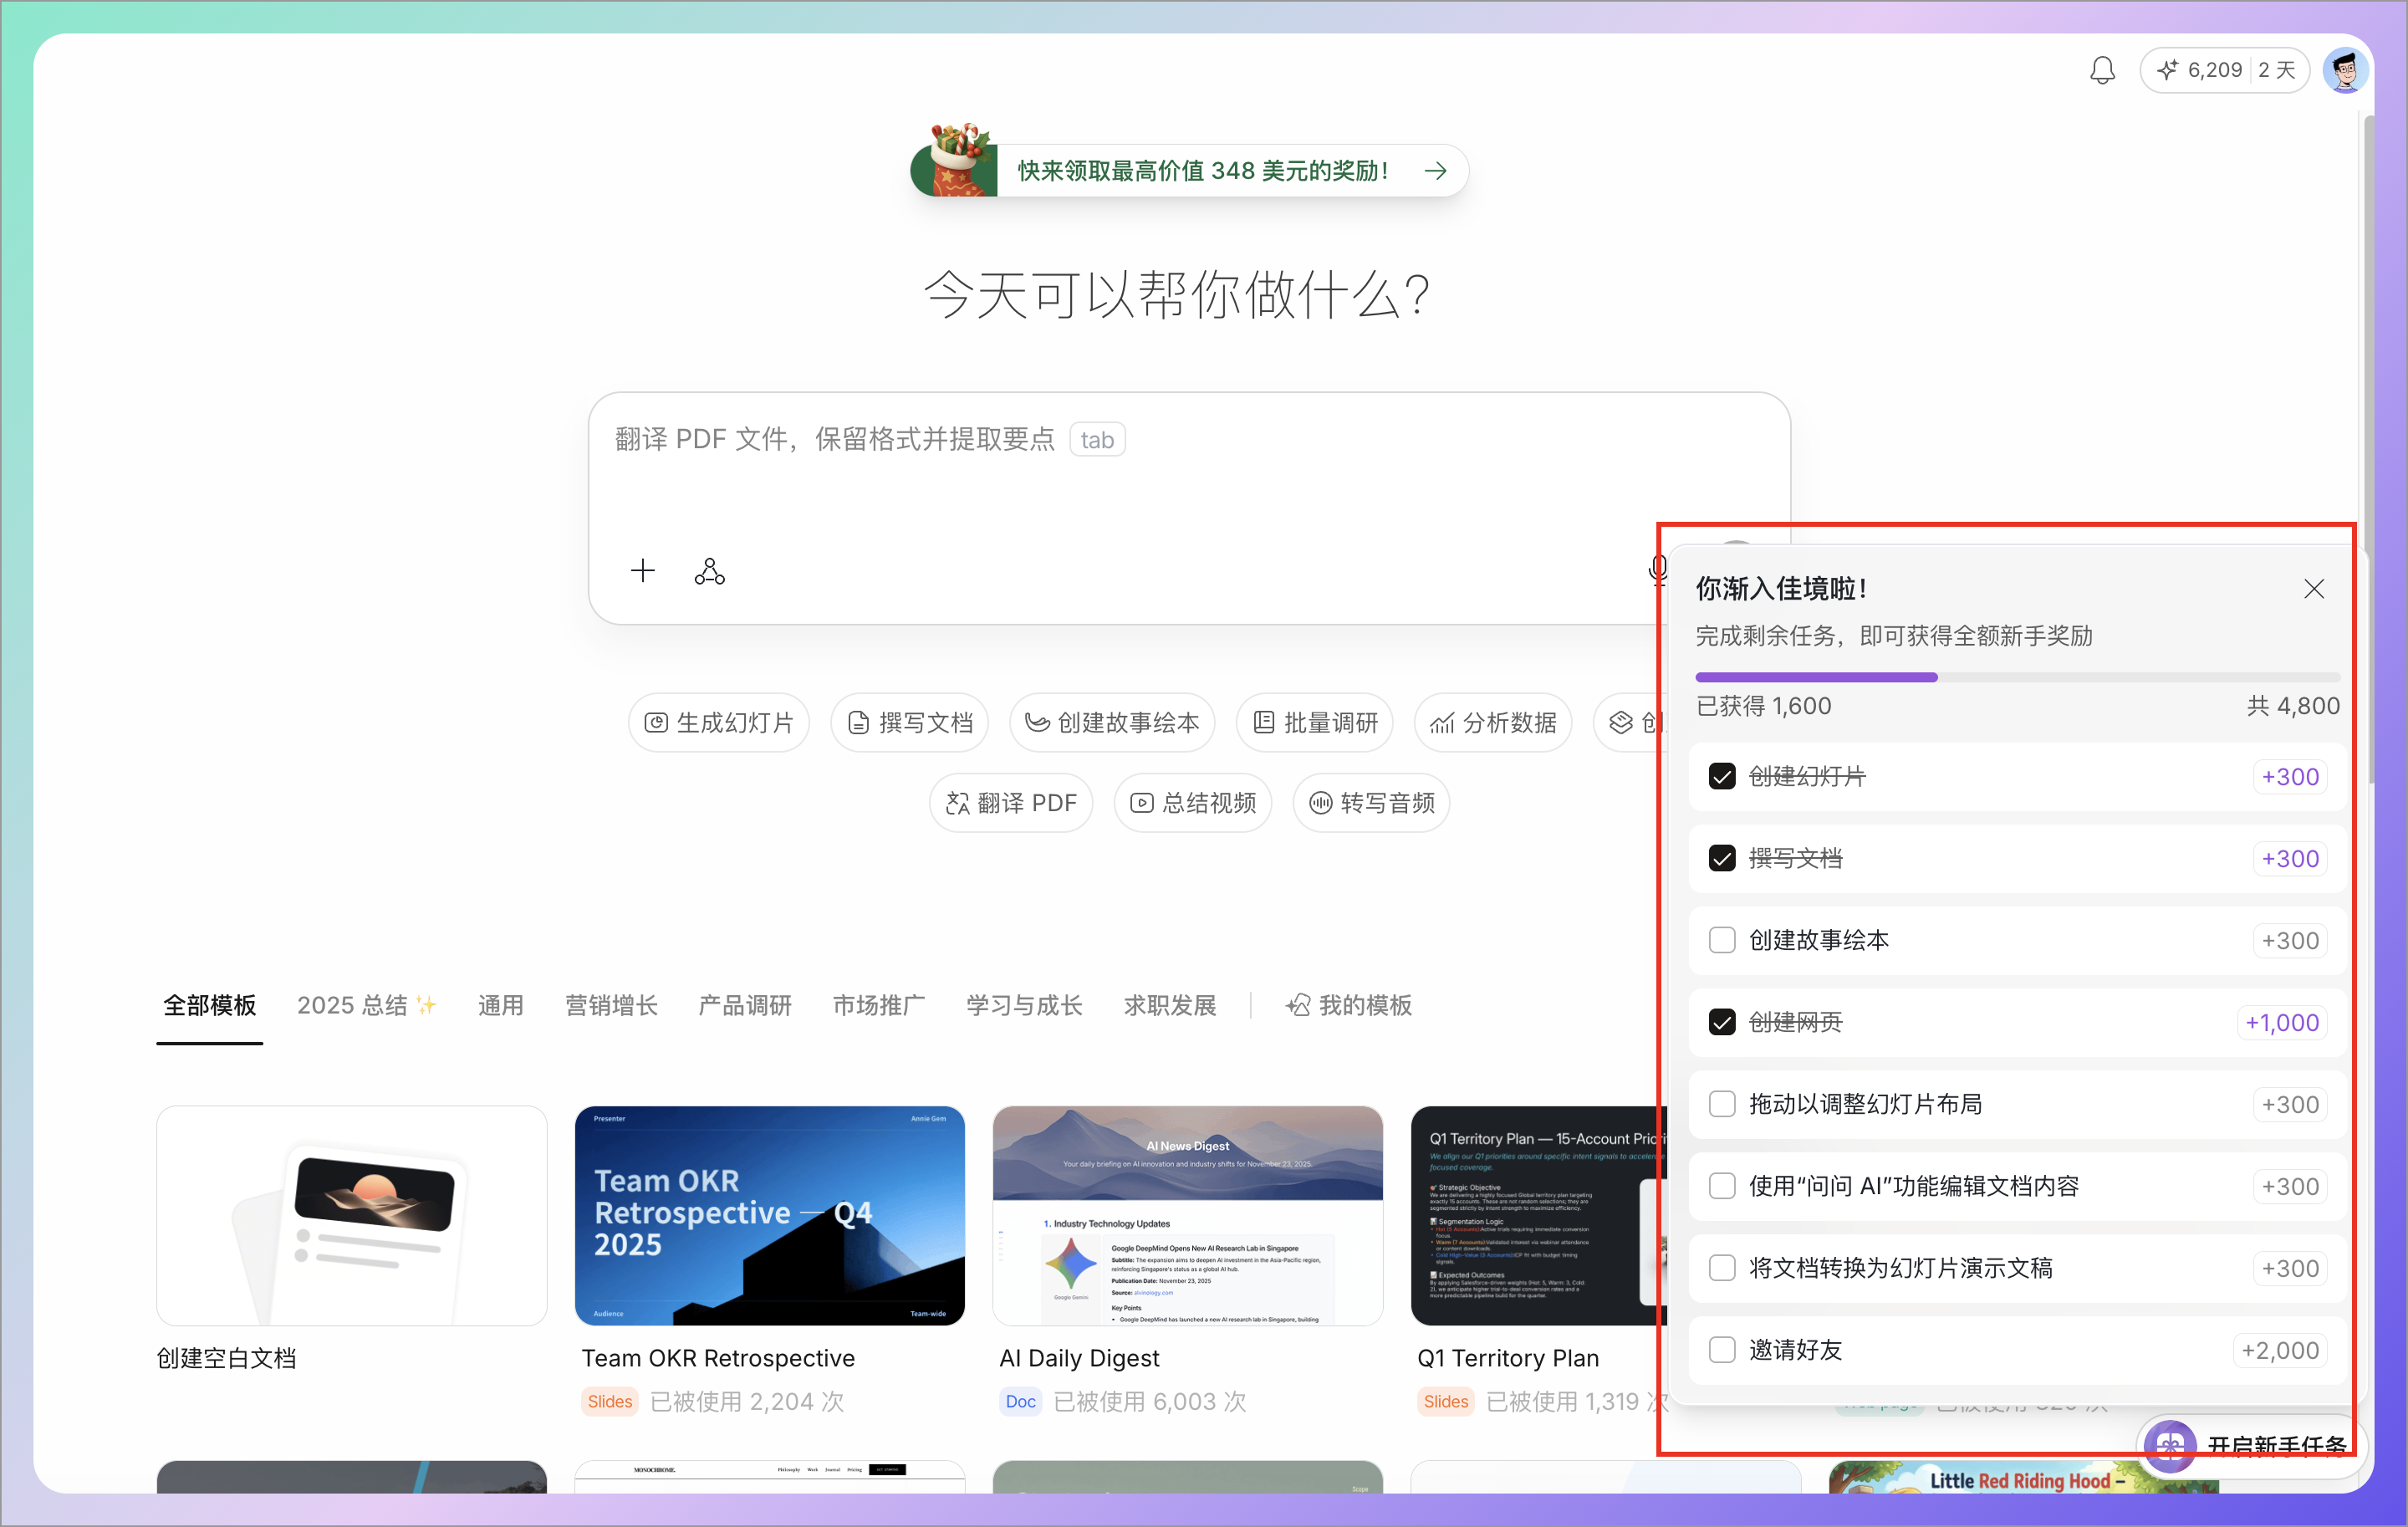This screenshot has width=2408, height=1527.
Task: Tick the 邀请好友 task checkbox
Action: 1721,1350
